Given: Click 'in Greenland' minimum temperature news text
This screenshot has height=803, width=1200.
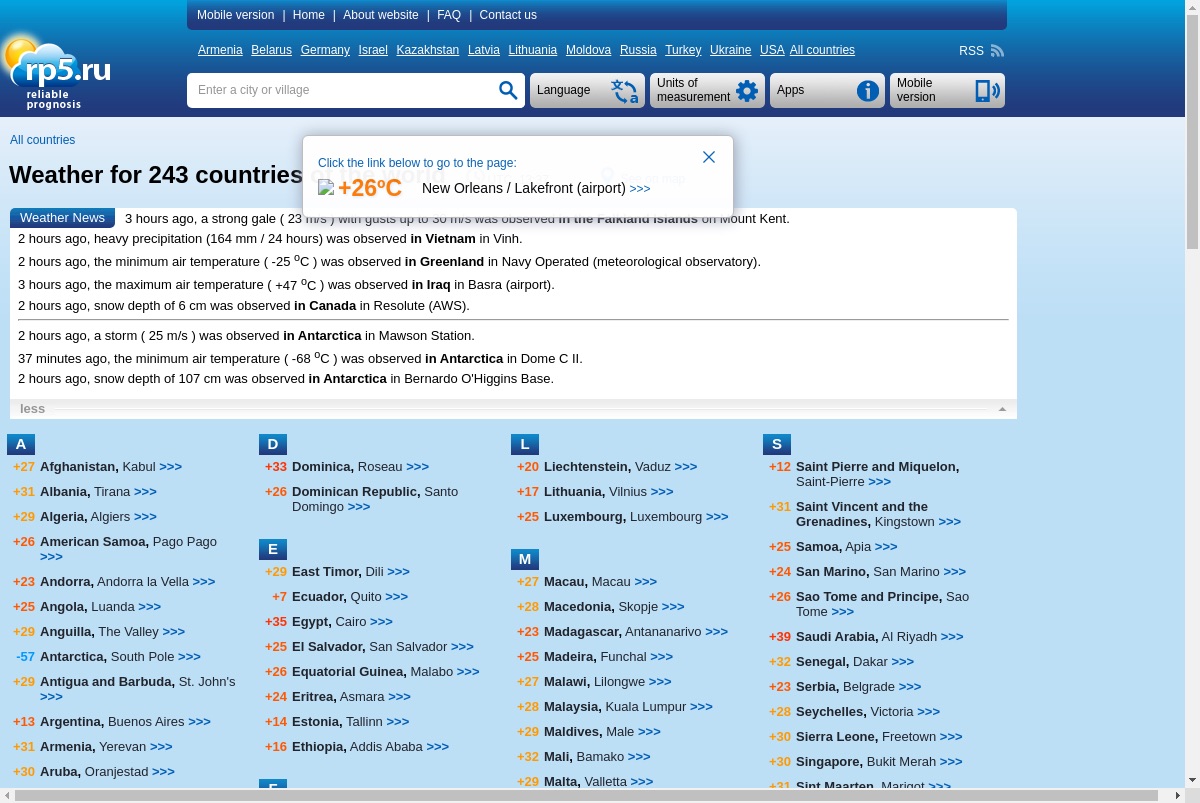Looking at the screenshot, I should coord(444,261).
